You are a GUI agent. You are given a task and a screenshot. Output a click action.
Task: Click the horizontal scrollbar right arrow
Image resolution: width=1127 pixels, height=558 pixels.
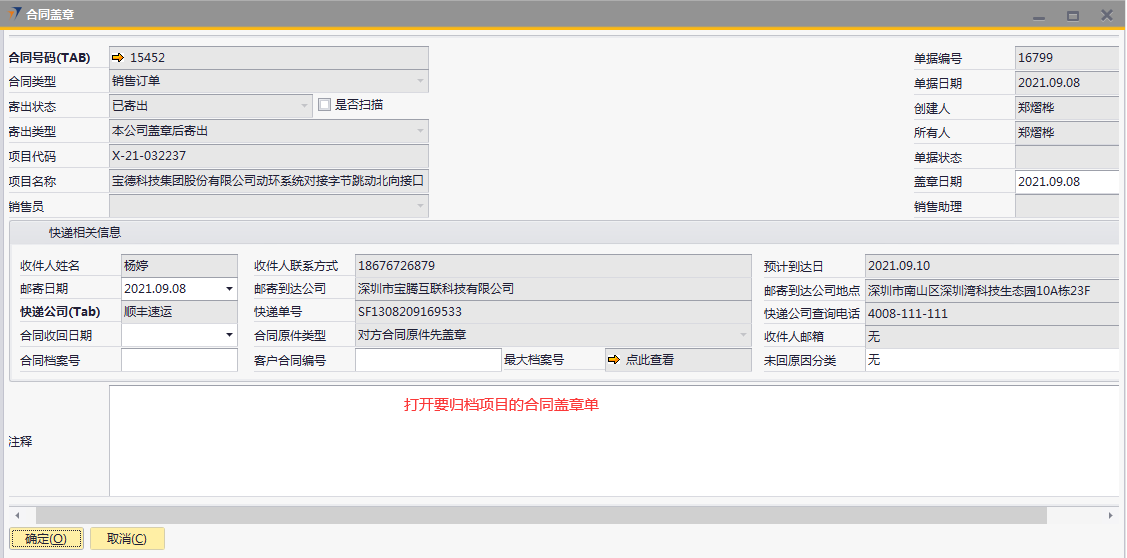tap(1110, 515)
